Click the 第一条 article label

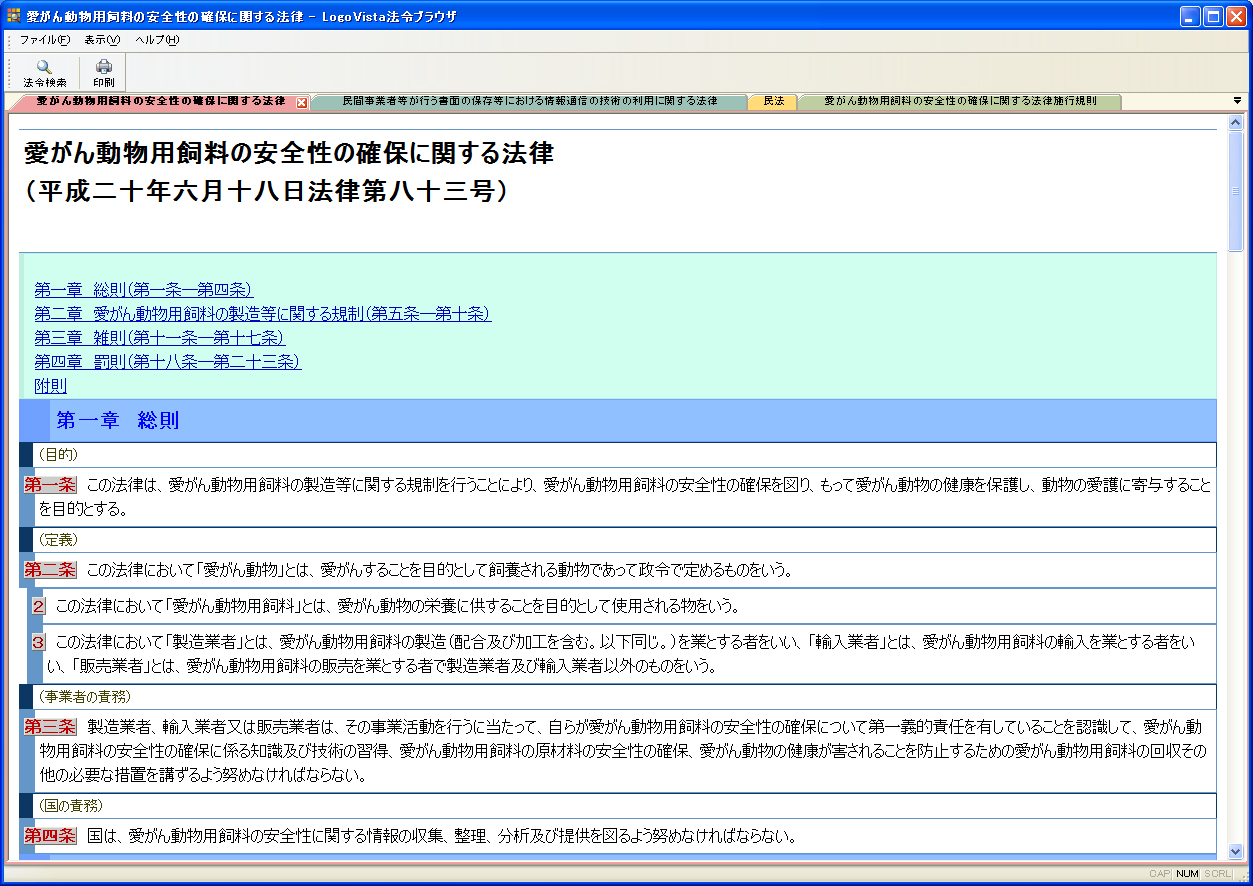pyautogui.click(x=50, y=485)
